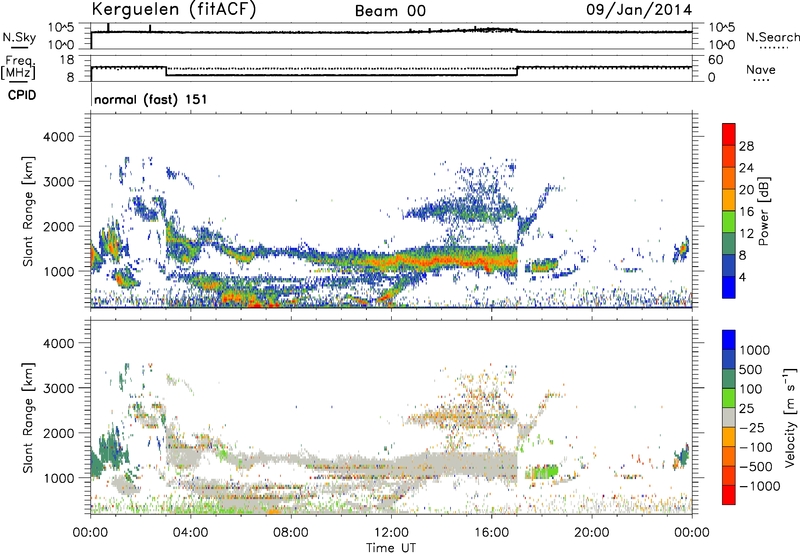Click the 'Velocity [m s-1]' colorbar label
Viewport: 800px width, 554px height.
tap(790, 417)
